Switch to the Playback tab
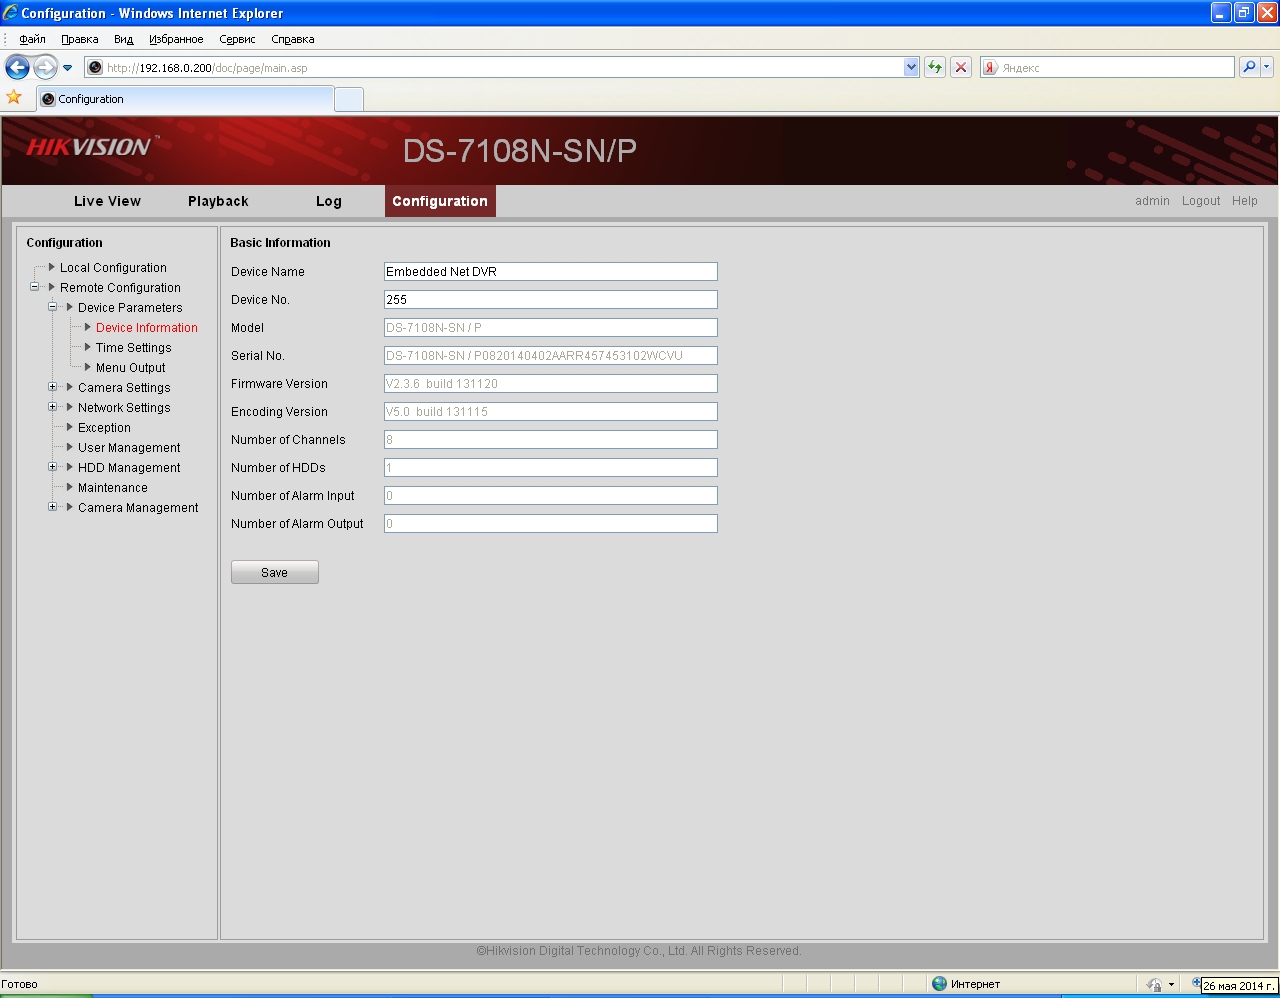Image resolution: width=1280 pixels, height=998 pixels. click(x=218, y=201)
